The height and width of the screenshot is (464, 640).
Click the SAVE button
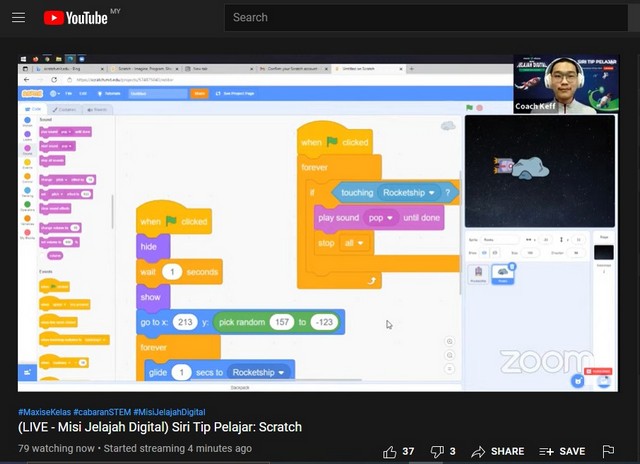[x=562, y=451]
